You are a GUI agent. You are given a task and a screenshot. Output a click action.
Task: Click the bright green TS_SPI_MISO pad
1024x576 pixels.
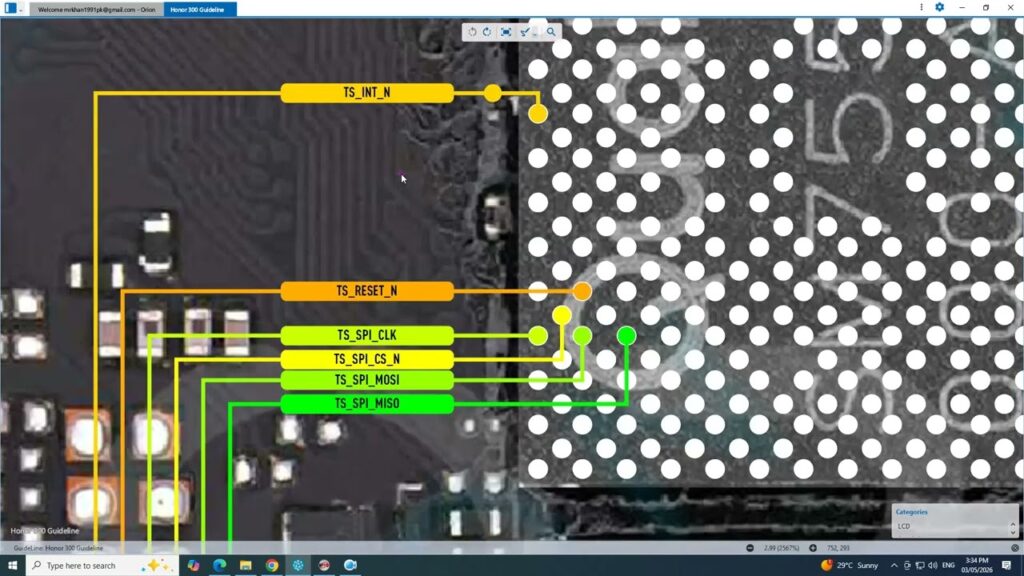[626, 336]
